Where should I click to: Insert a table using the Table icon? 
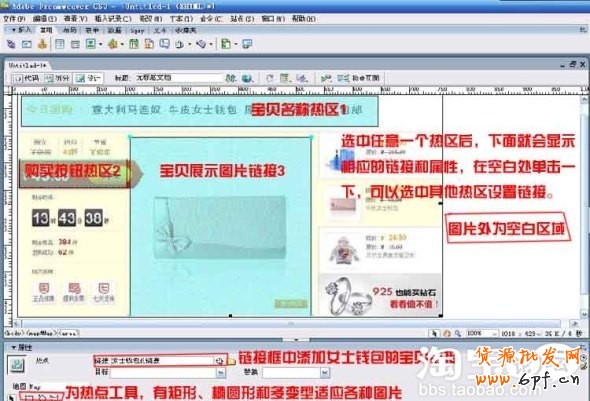pos(59,44)
